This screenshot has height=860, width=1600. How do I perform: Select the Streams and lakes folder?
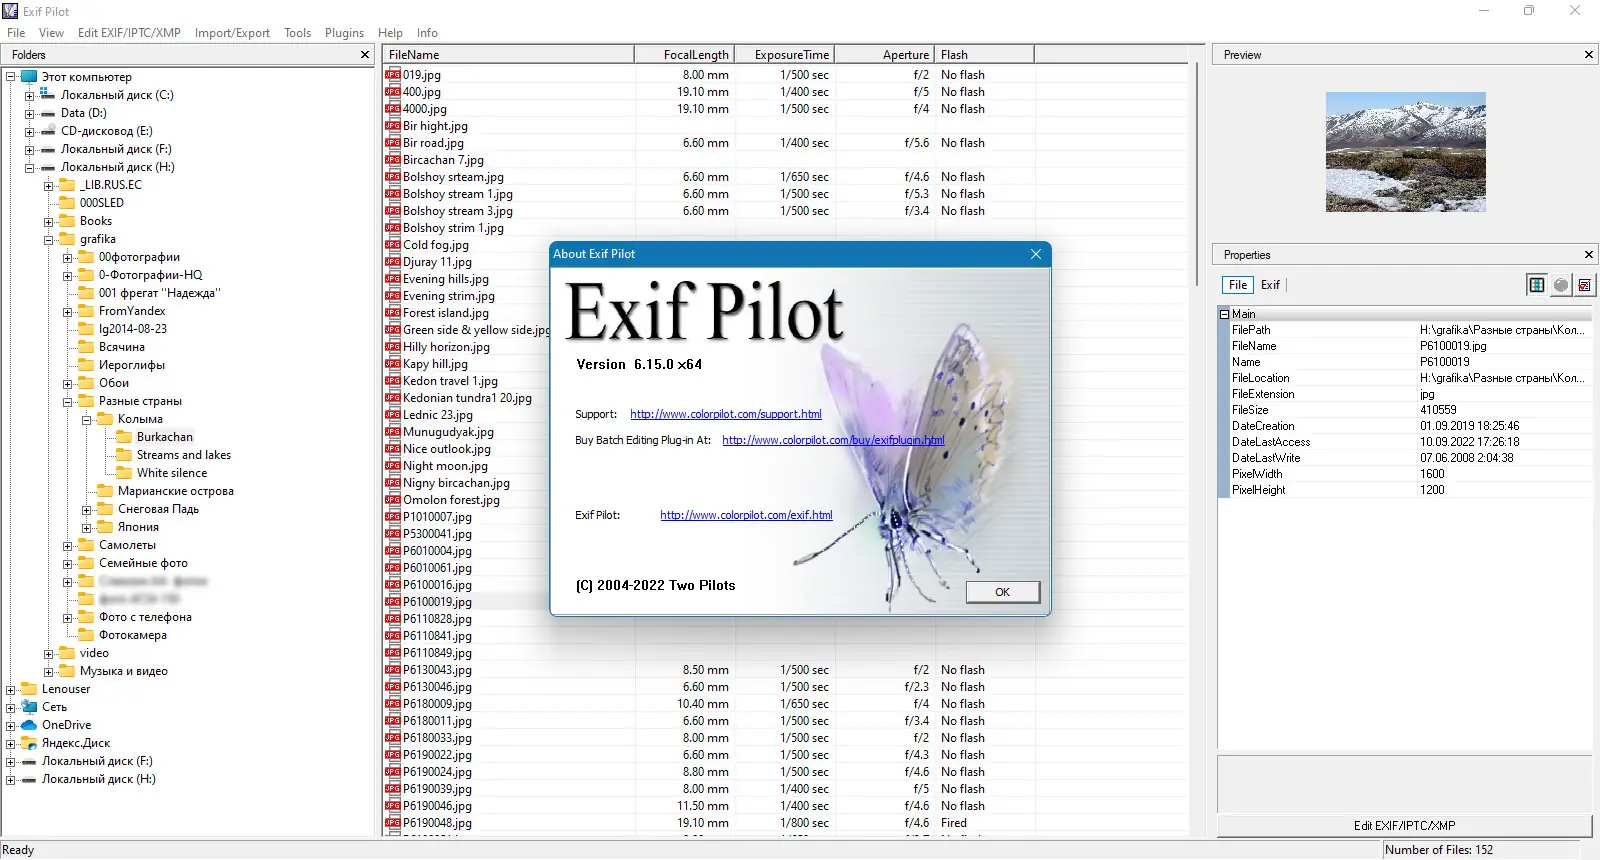click(x=184, y=455)
